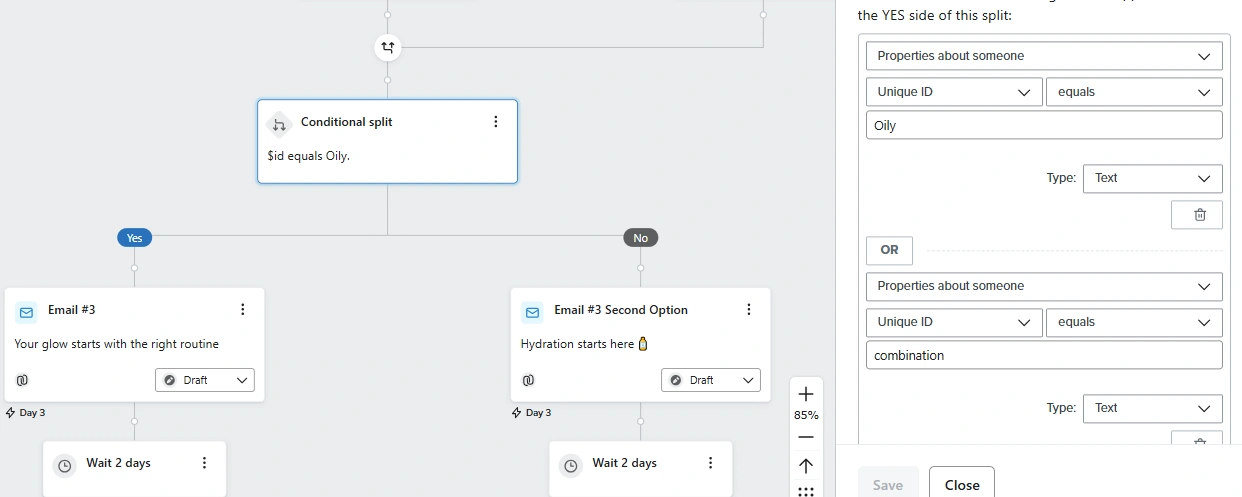This screenshot has width=1242, height=497.
Task: Click the zoom out minus icon
Action: pos(806,437)
